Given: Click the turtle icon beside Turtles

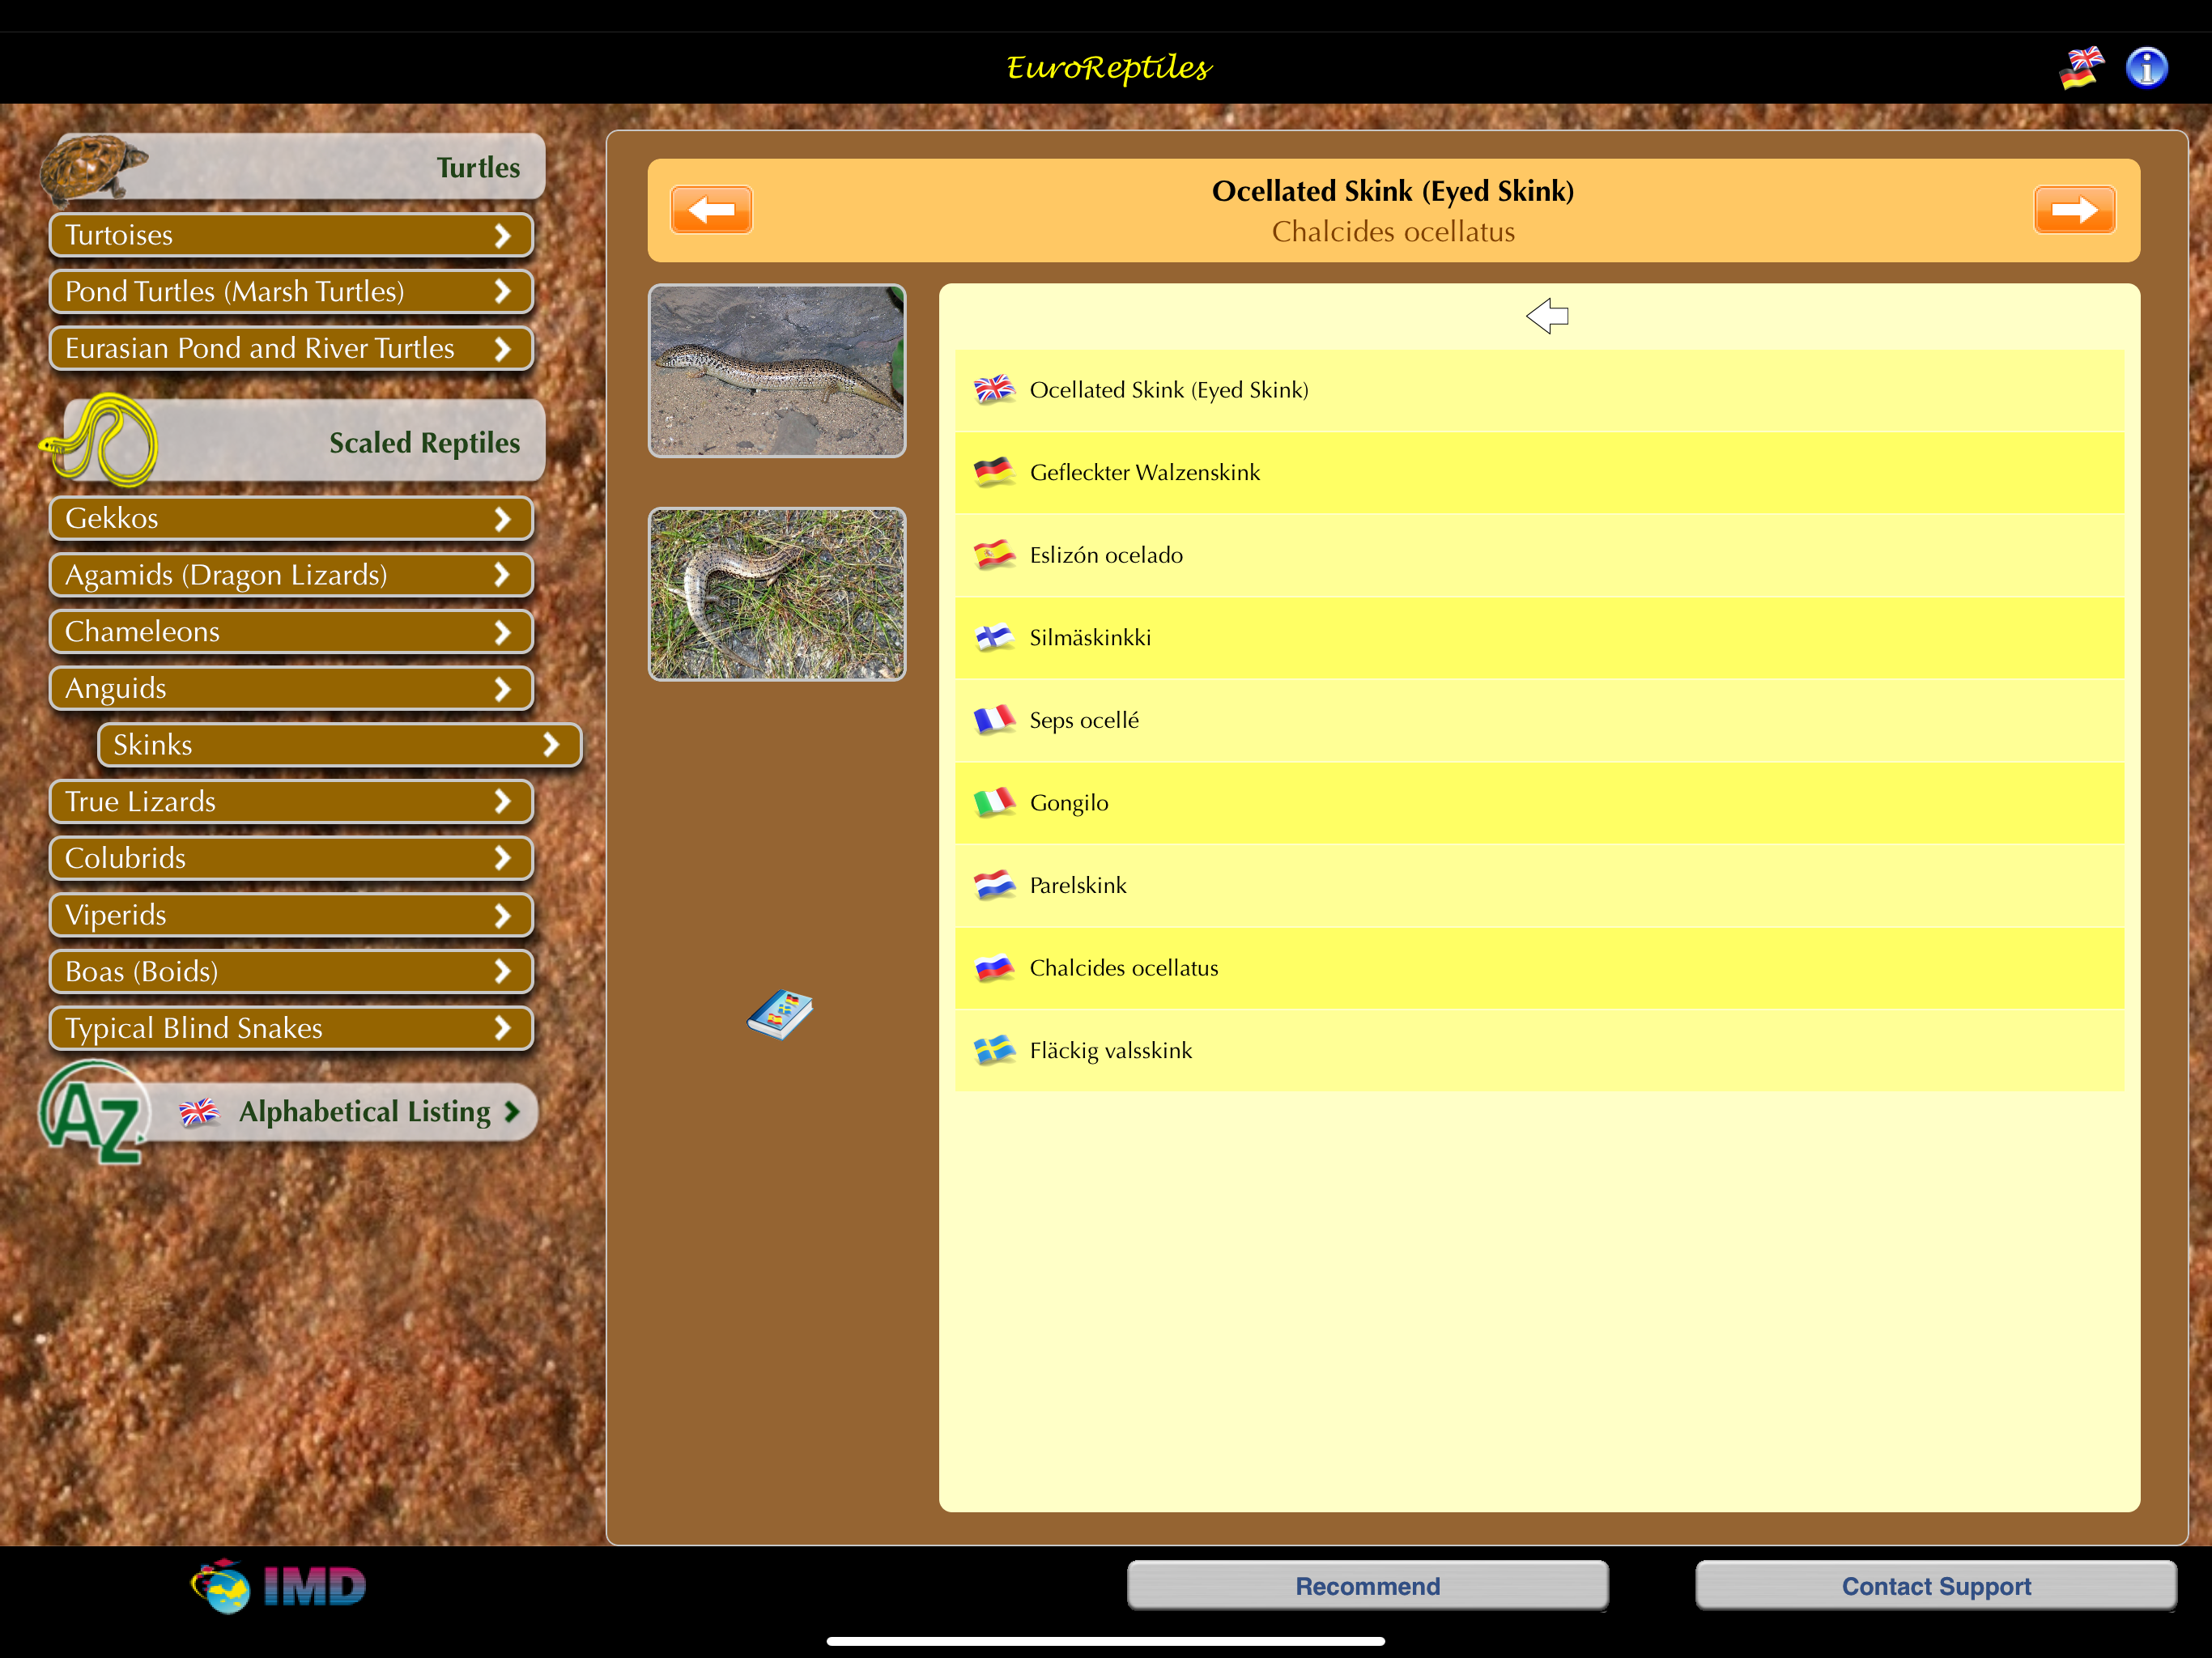Looking at the screenshot, I should (x=93, y=168).
